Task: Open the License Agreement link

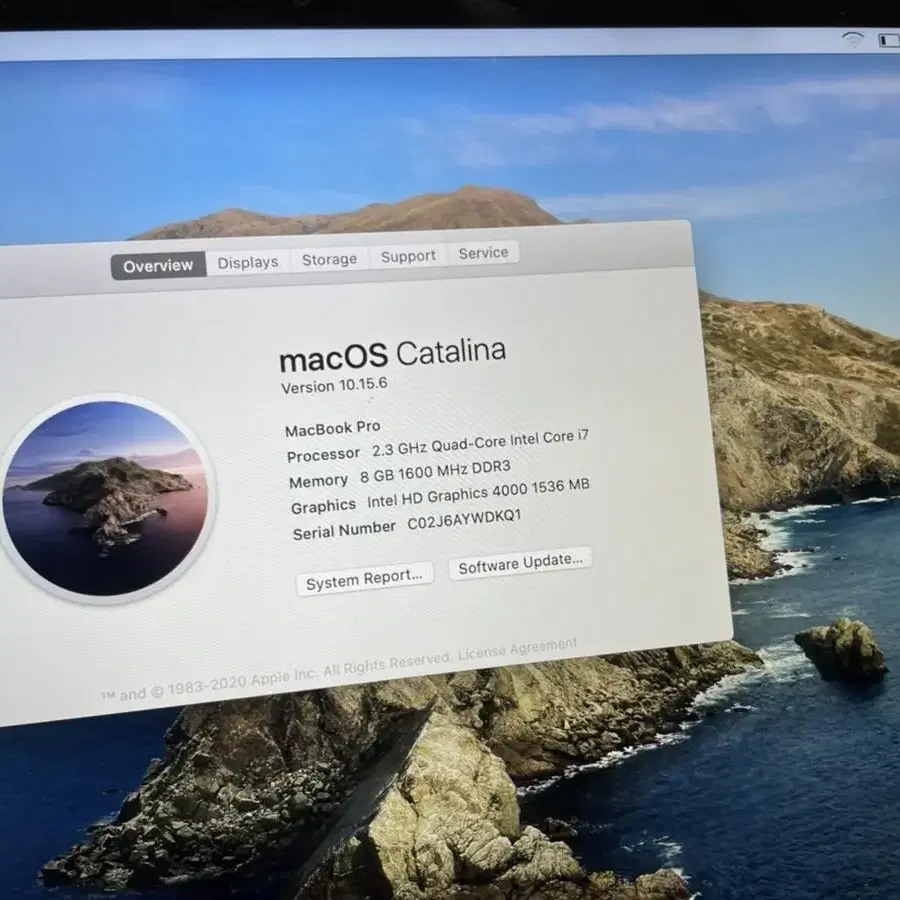Action: pyautogui.click(x=518, y=650)
